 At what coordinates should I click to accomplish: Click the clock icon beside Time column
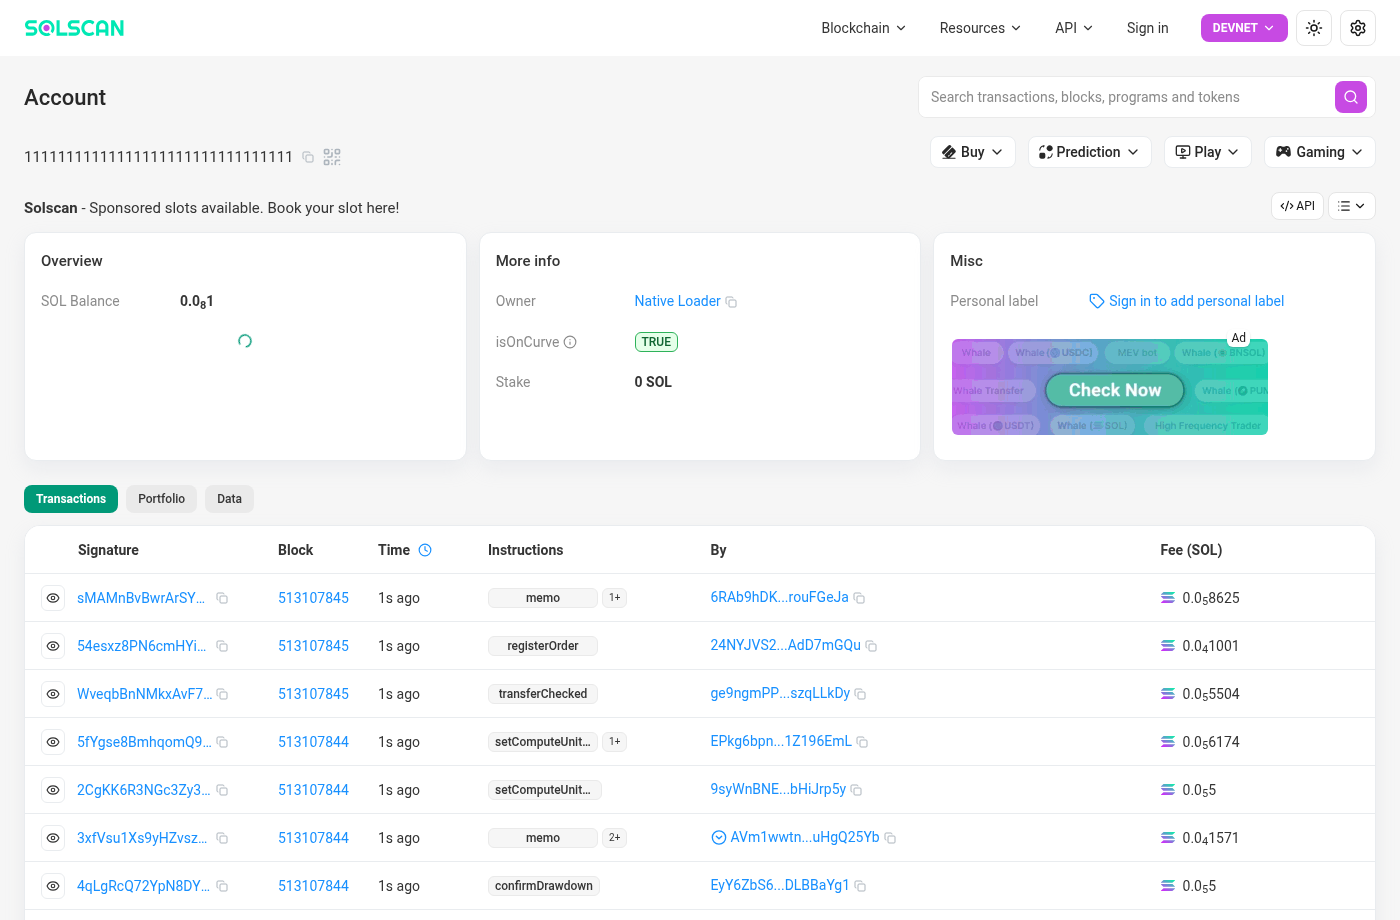[x=425, y=550]
